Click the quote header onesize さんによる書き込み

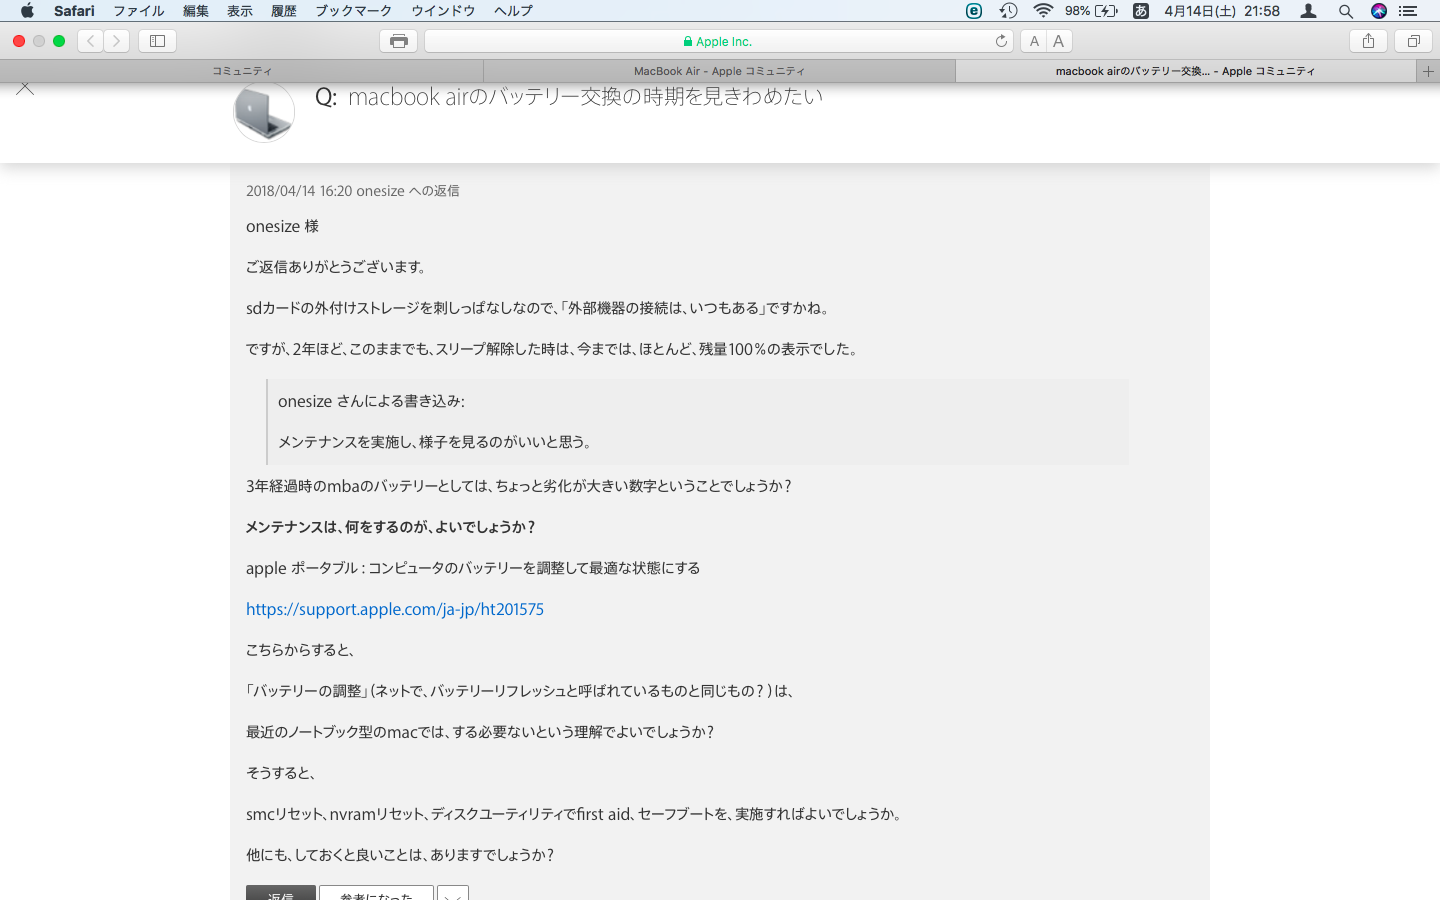click(371, 401)
